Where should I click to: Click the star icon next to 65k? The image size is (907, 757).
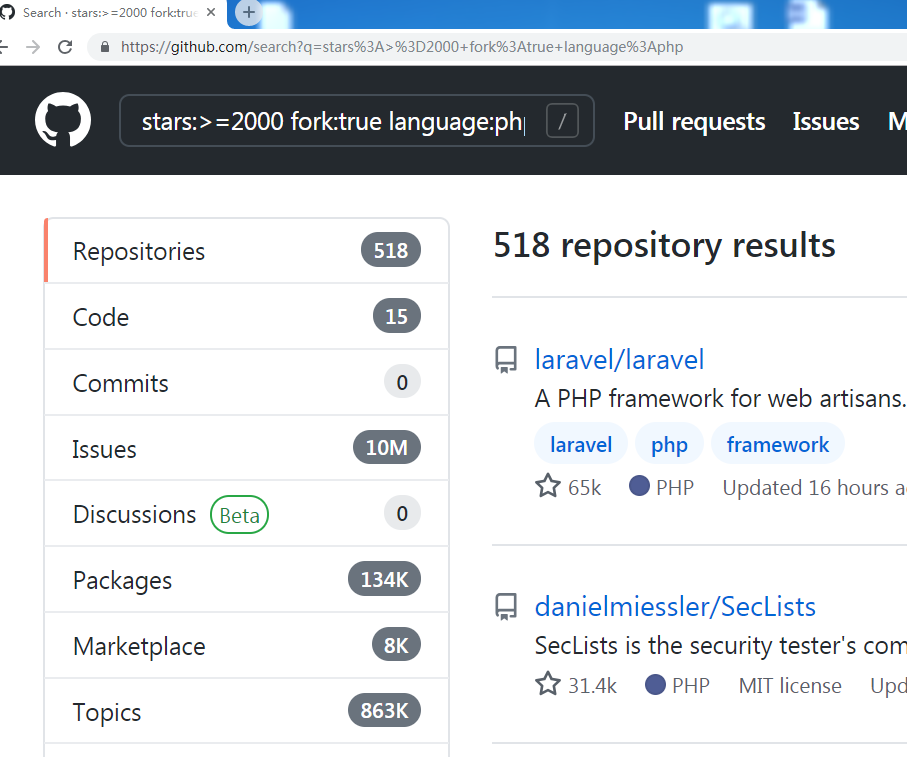tap(548, 486)
